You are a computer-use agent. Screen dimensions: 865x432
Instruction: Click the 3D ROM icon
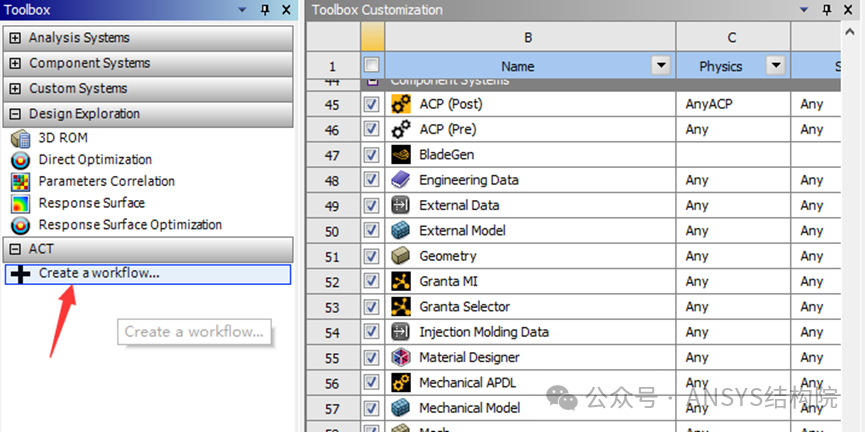[20, 138]
